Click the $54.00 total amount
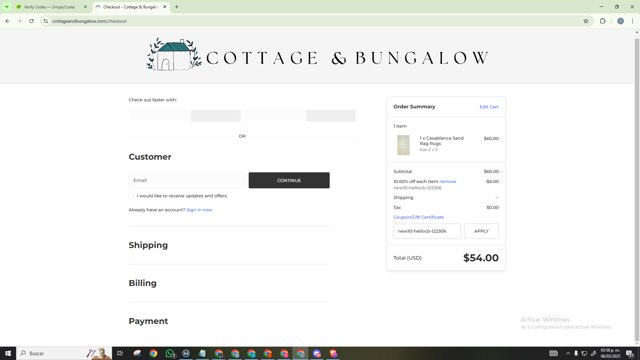Viewport: 640px width, 360px height. [481, 258]
